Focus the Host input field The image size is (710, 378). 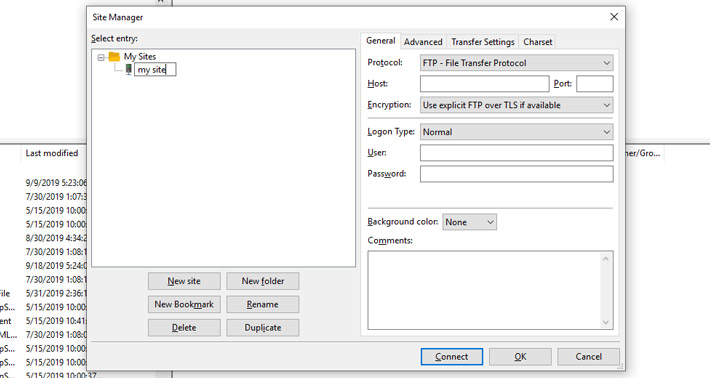coord(485,84)
